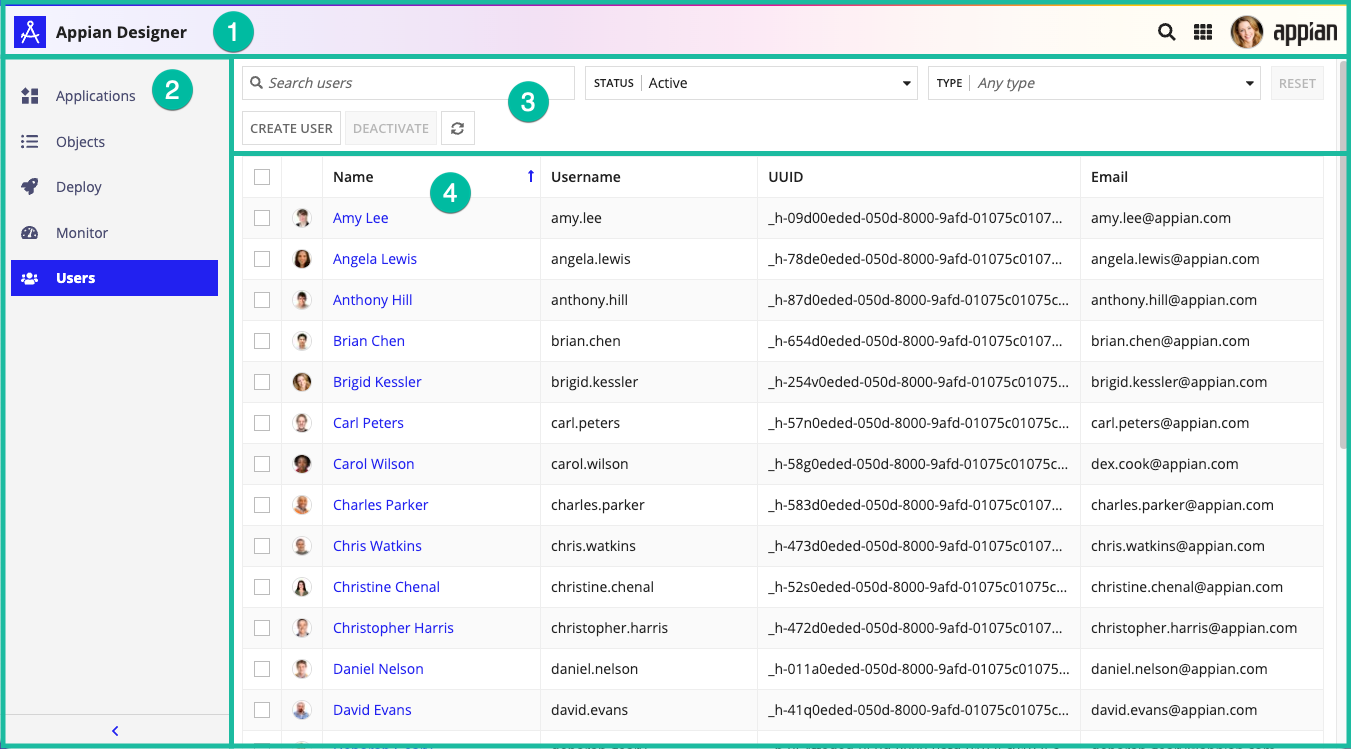Click the Deploy rocket icon
This screenshot has height=749, width=1351.
click(x=30, y=187)
